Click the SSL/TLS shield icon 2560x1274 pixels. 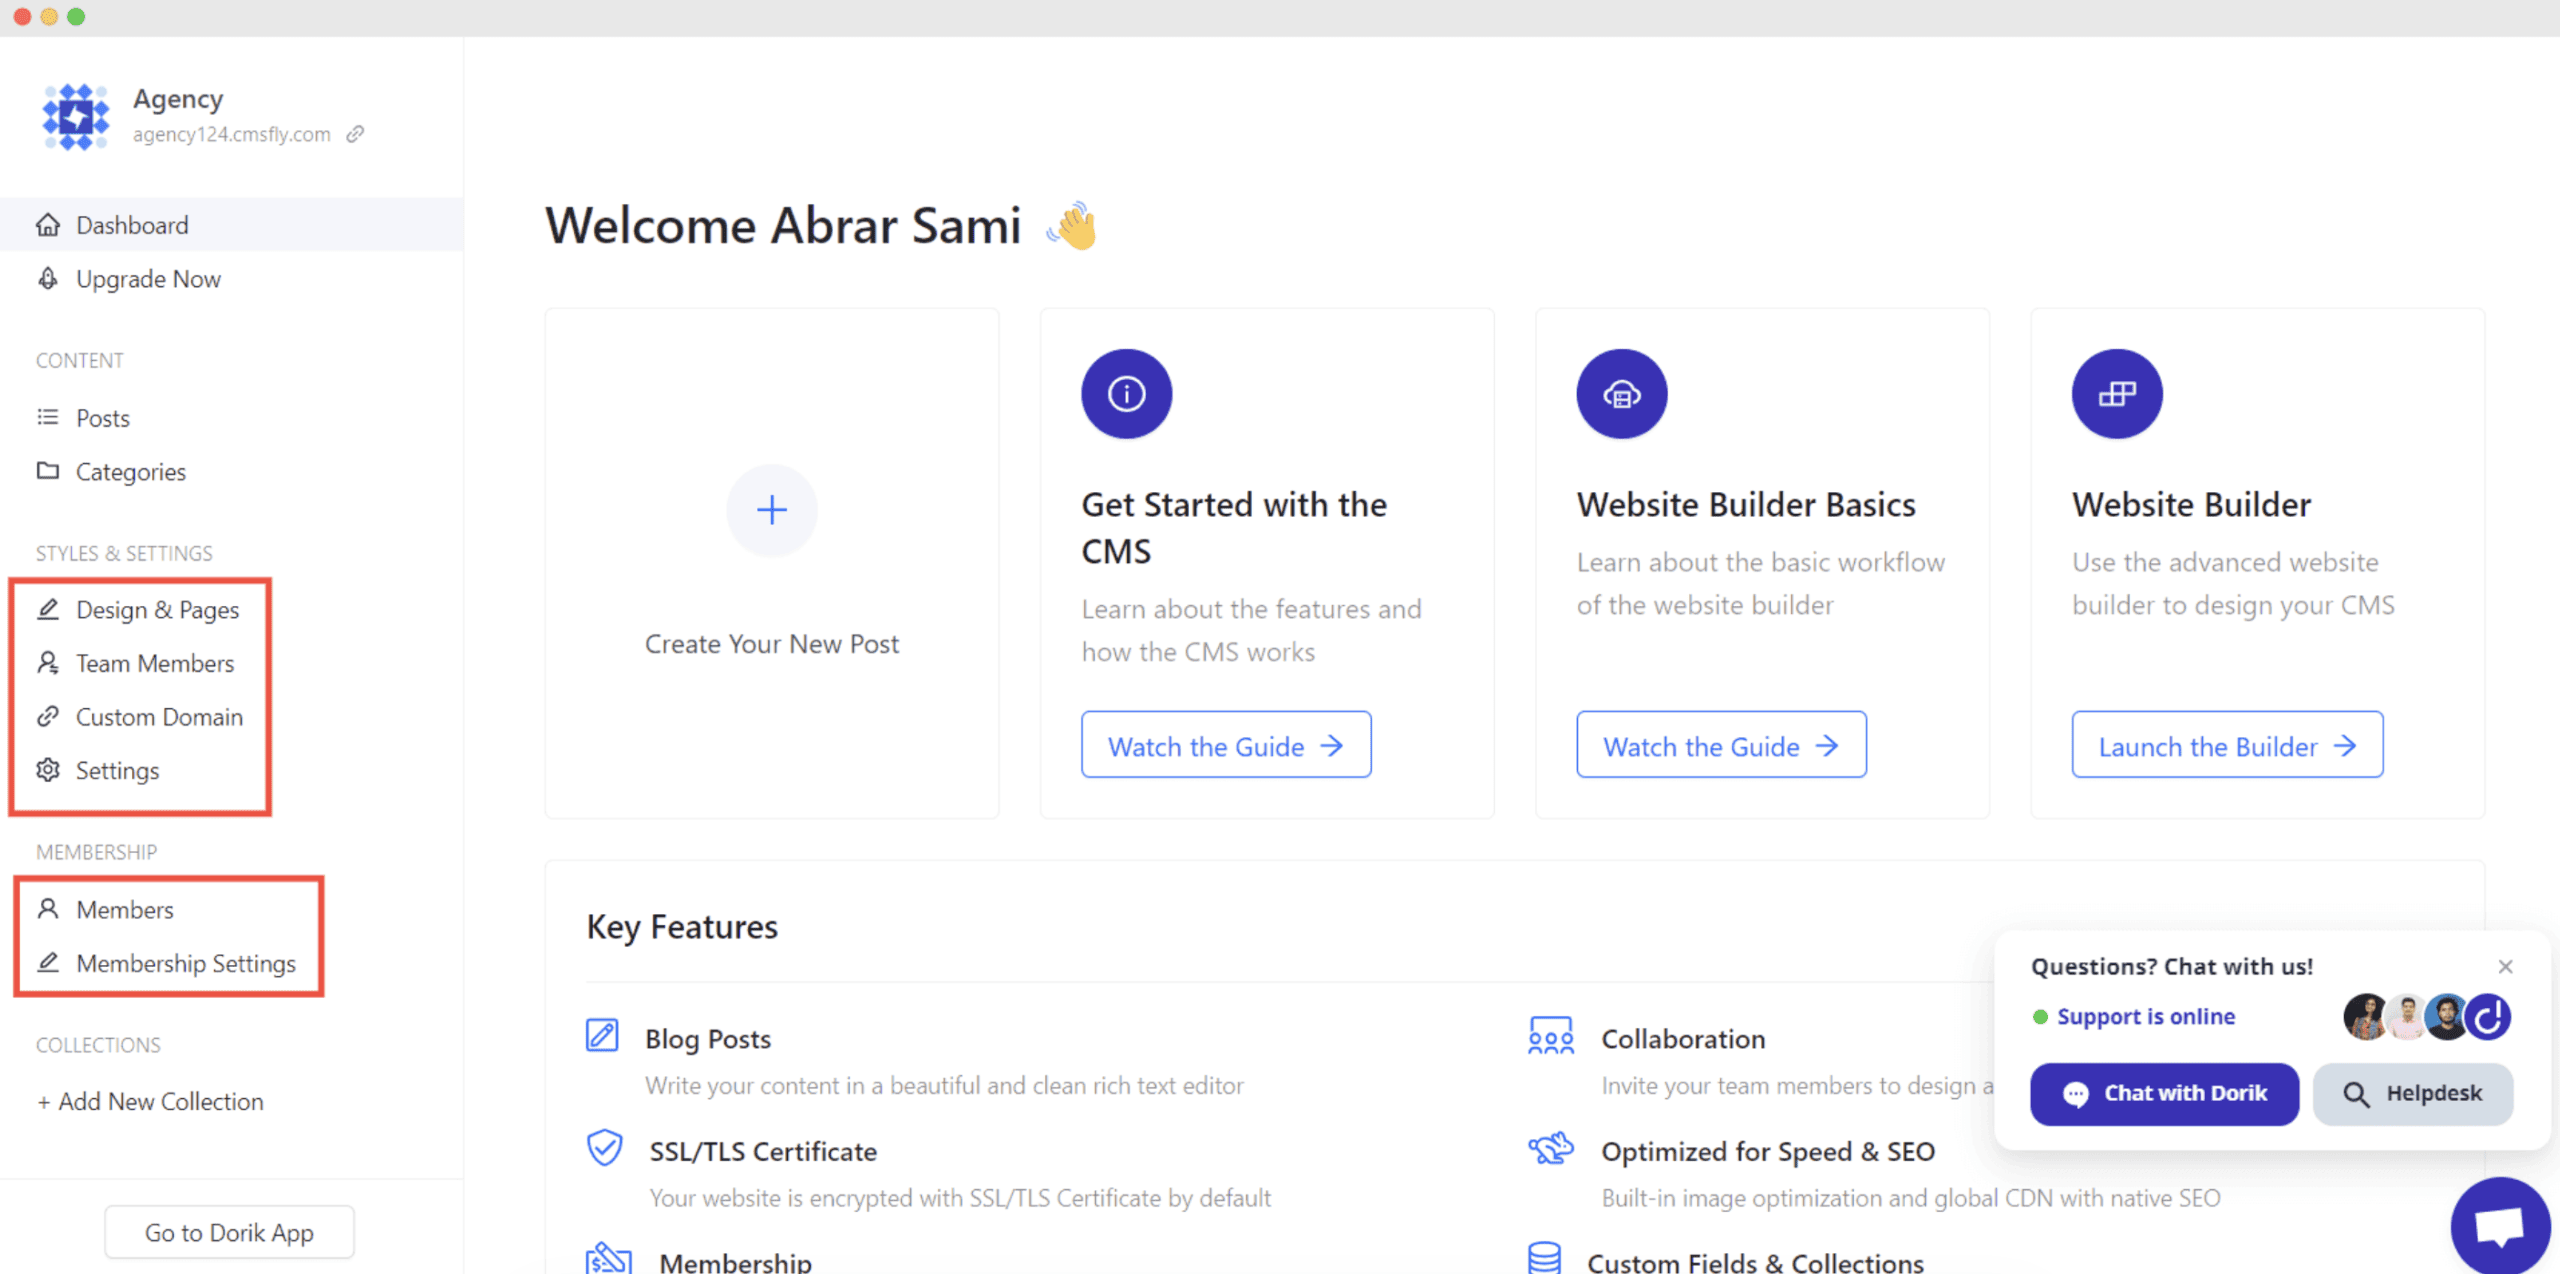pyautogui.click(x=604, y=1148)
